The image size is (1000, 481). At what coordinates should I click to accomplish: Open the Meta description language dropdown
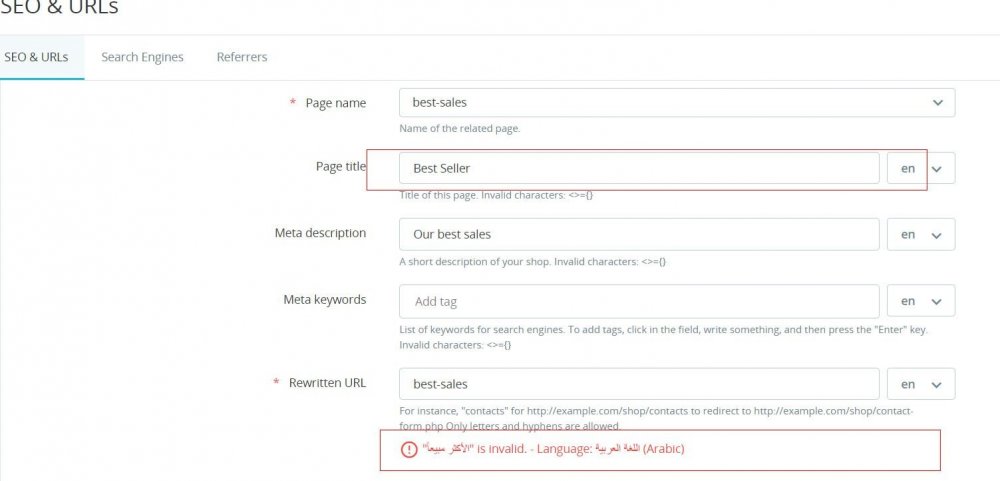coord(920,235)
